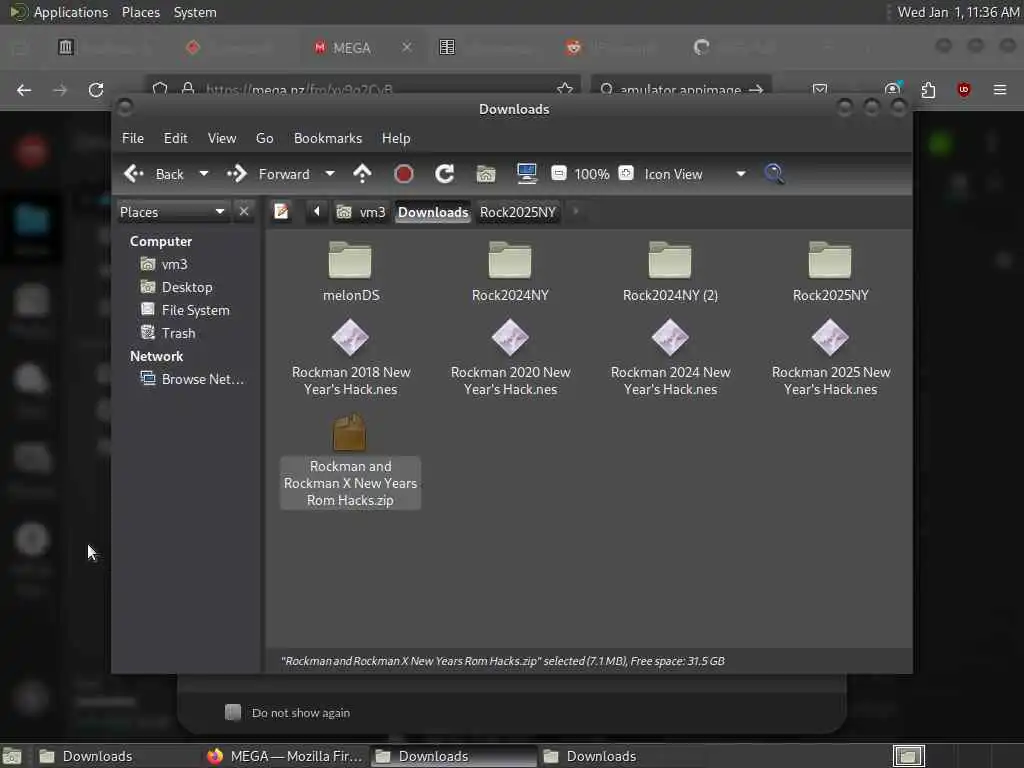Click the clock showing Wed Jan 1

(x=958, y=12)
